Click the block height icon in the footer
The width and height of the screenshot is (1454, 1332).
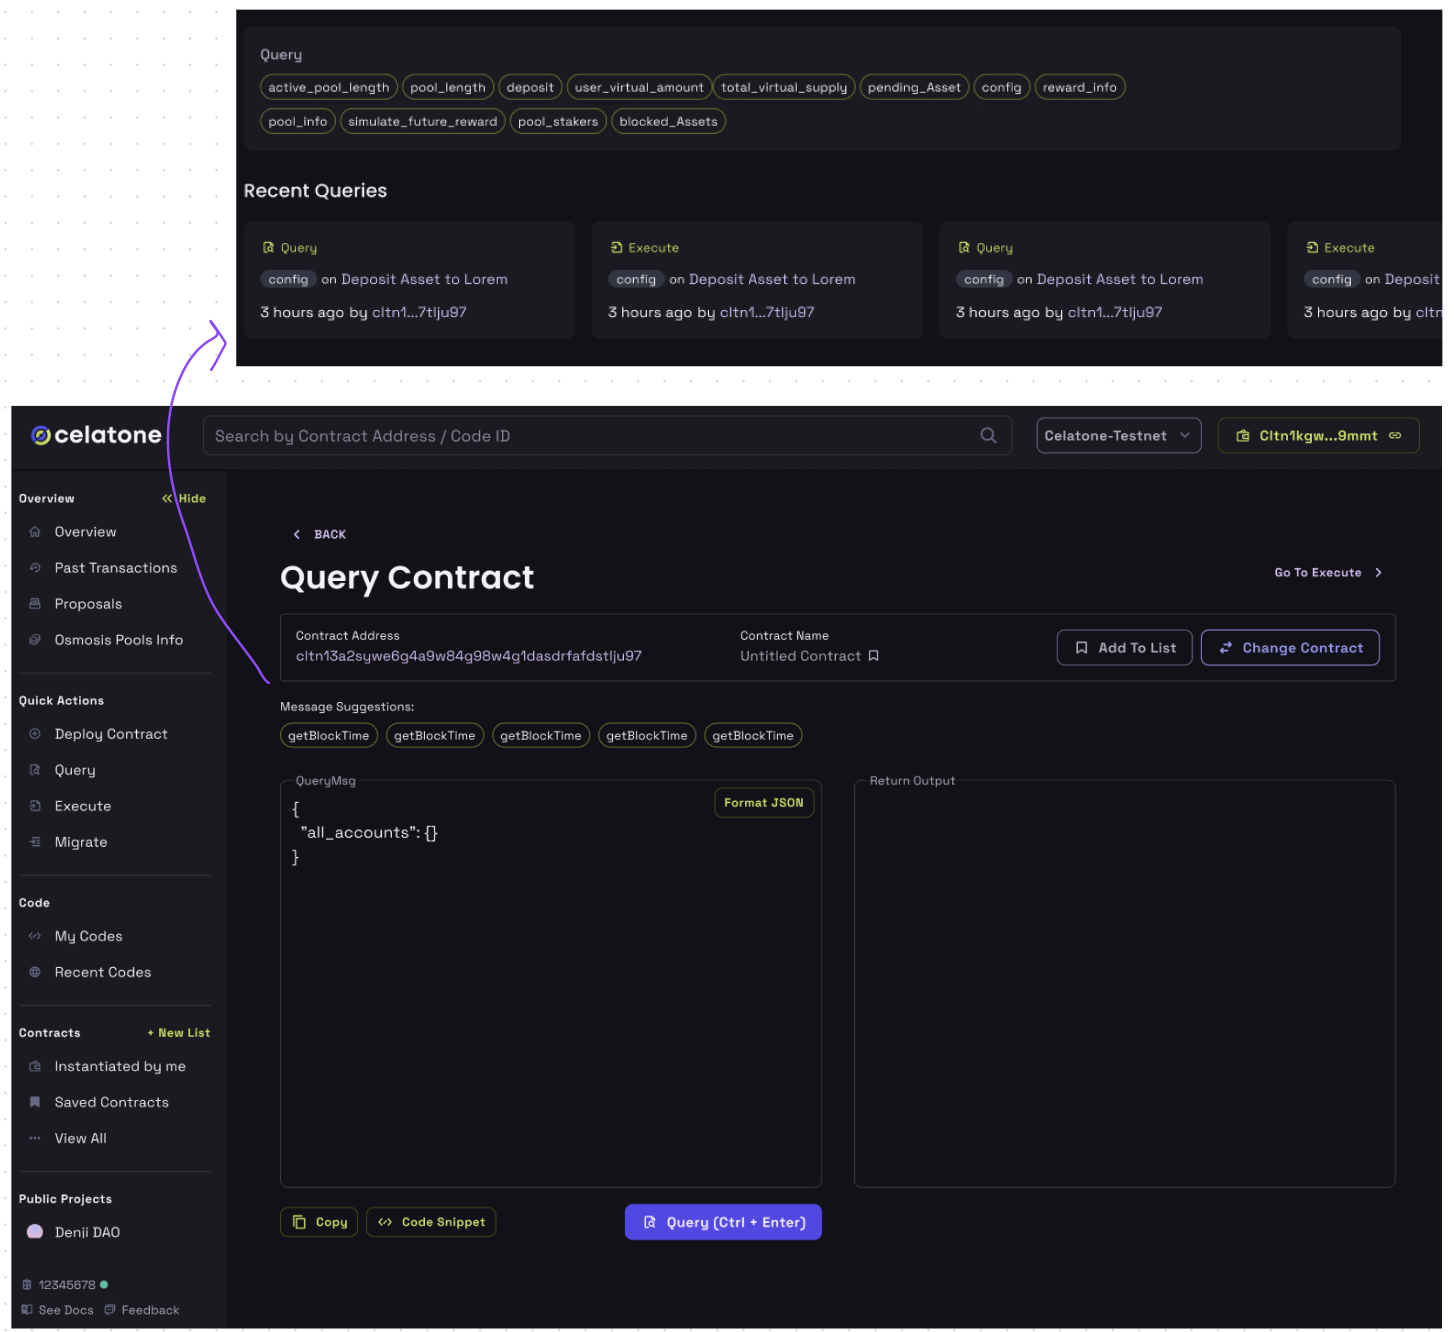click(27, 1285)
